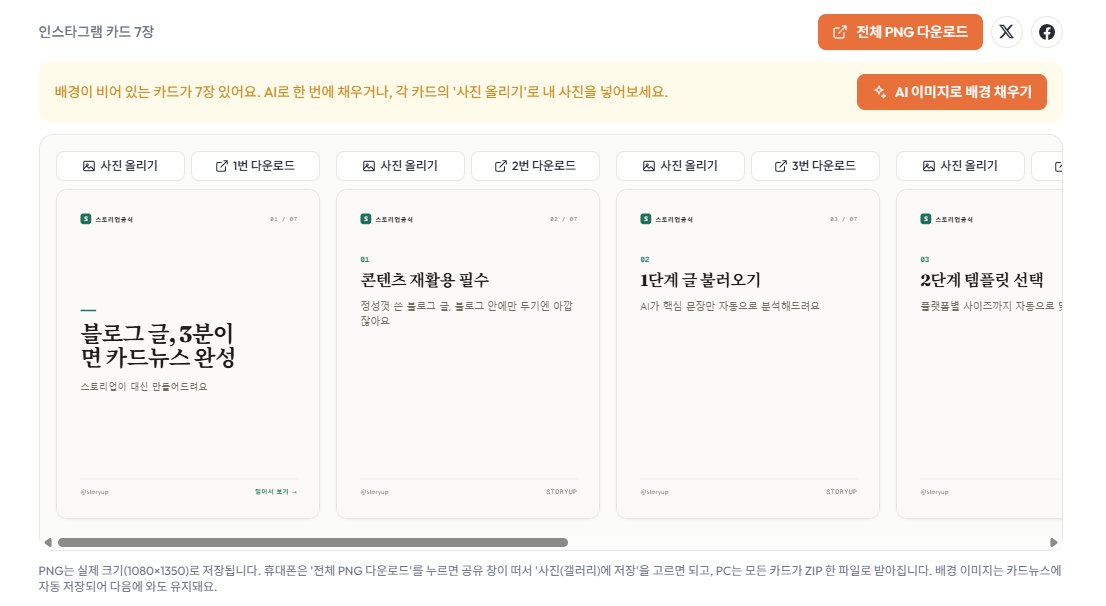Click the horizontal scrollbar thumb
The height and width of the screenshot is (606, 1106).
click(313, 543)
